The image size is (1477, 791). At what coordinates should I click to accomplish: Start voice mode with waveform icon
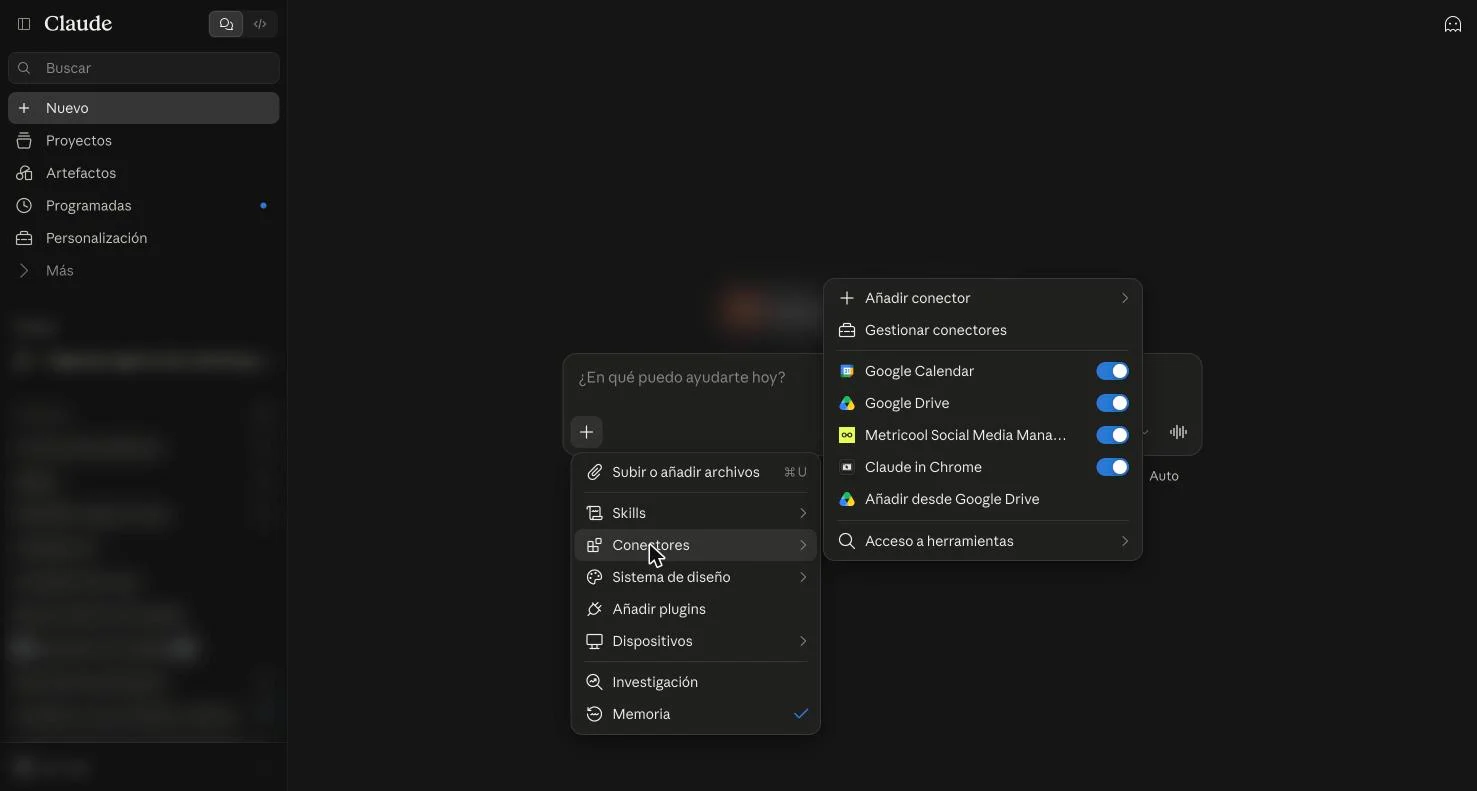click(1178, 432)
